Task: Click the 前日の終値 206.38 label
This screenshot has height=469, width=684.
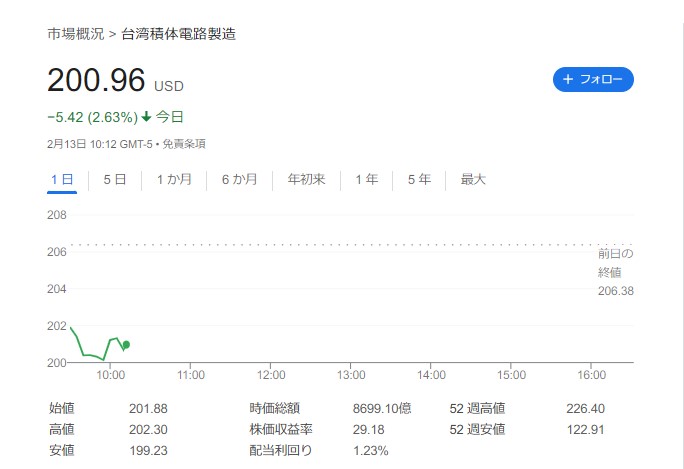Action: (x=616, y=272)
